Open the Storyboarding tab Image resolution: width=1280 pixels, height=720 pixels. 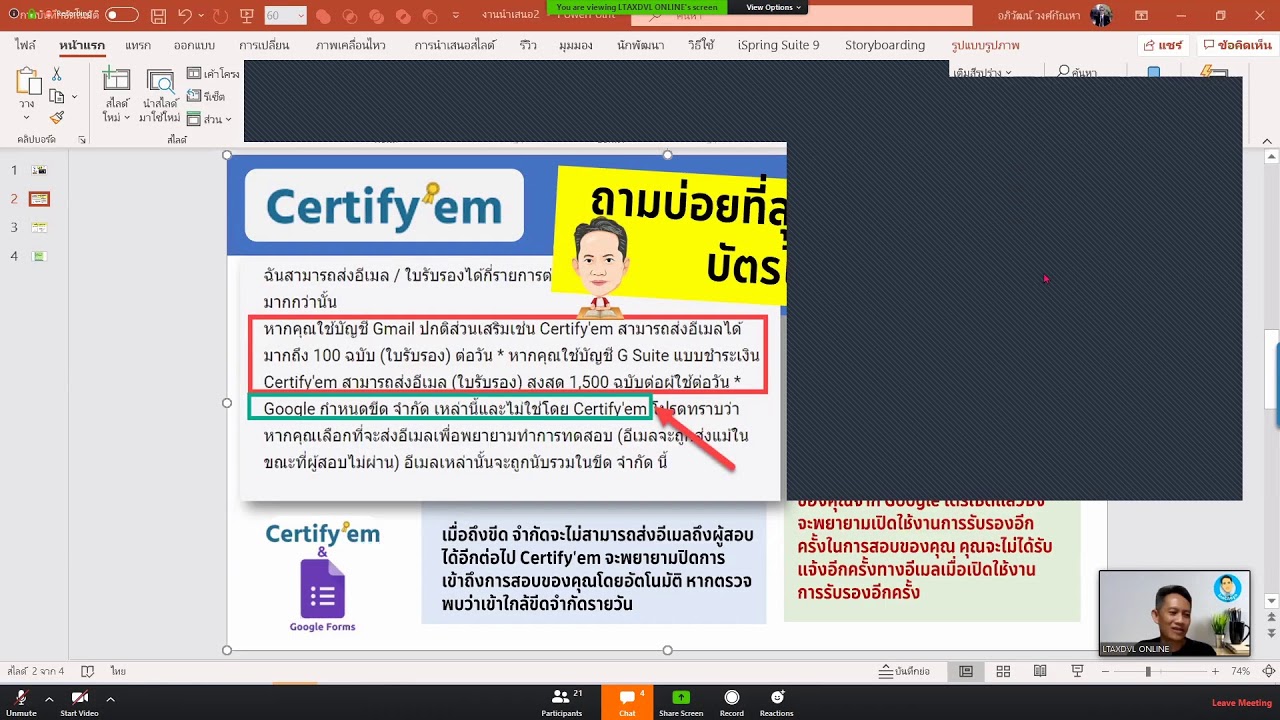tap(885, 45)
